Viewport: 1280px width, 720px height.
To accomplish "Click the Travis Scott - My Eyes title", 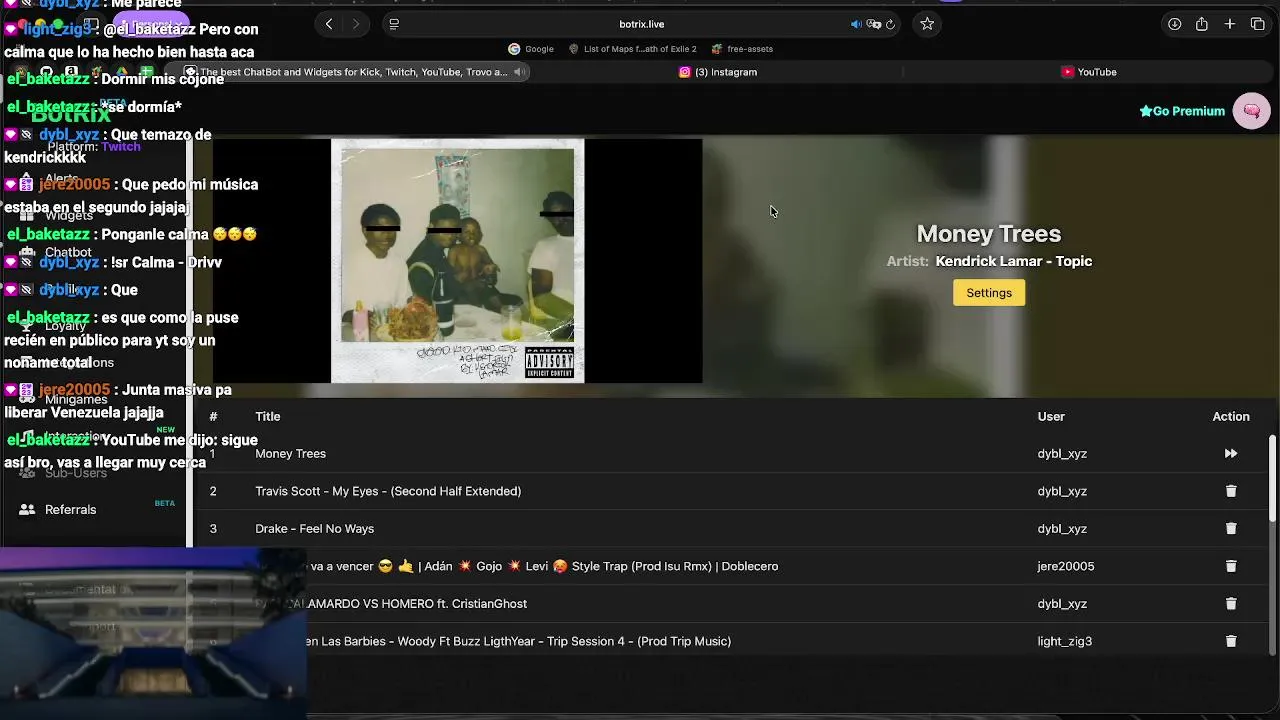I will point(388,491).
